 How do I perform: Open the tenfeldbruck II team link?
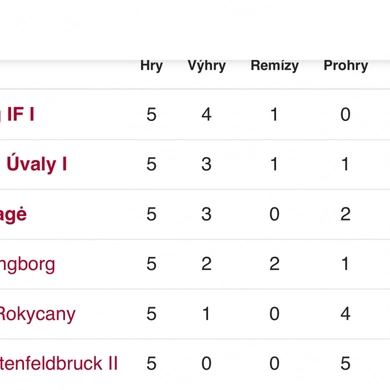point(59,363)
